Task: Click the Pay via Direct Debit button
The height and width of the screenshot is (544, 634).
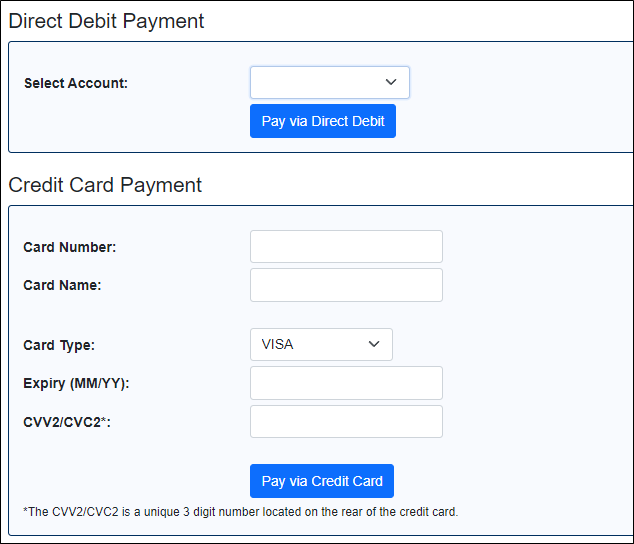Action: coord(323,121)
